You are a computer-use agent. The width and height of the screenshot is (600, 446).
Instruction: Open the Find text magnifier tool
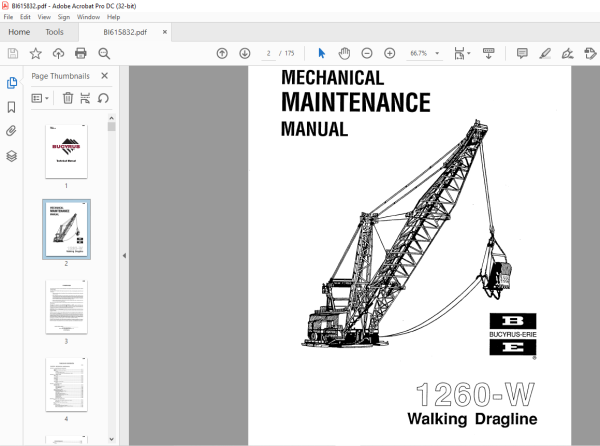click(104, 53)
